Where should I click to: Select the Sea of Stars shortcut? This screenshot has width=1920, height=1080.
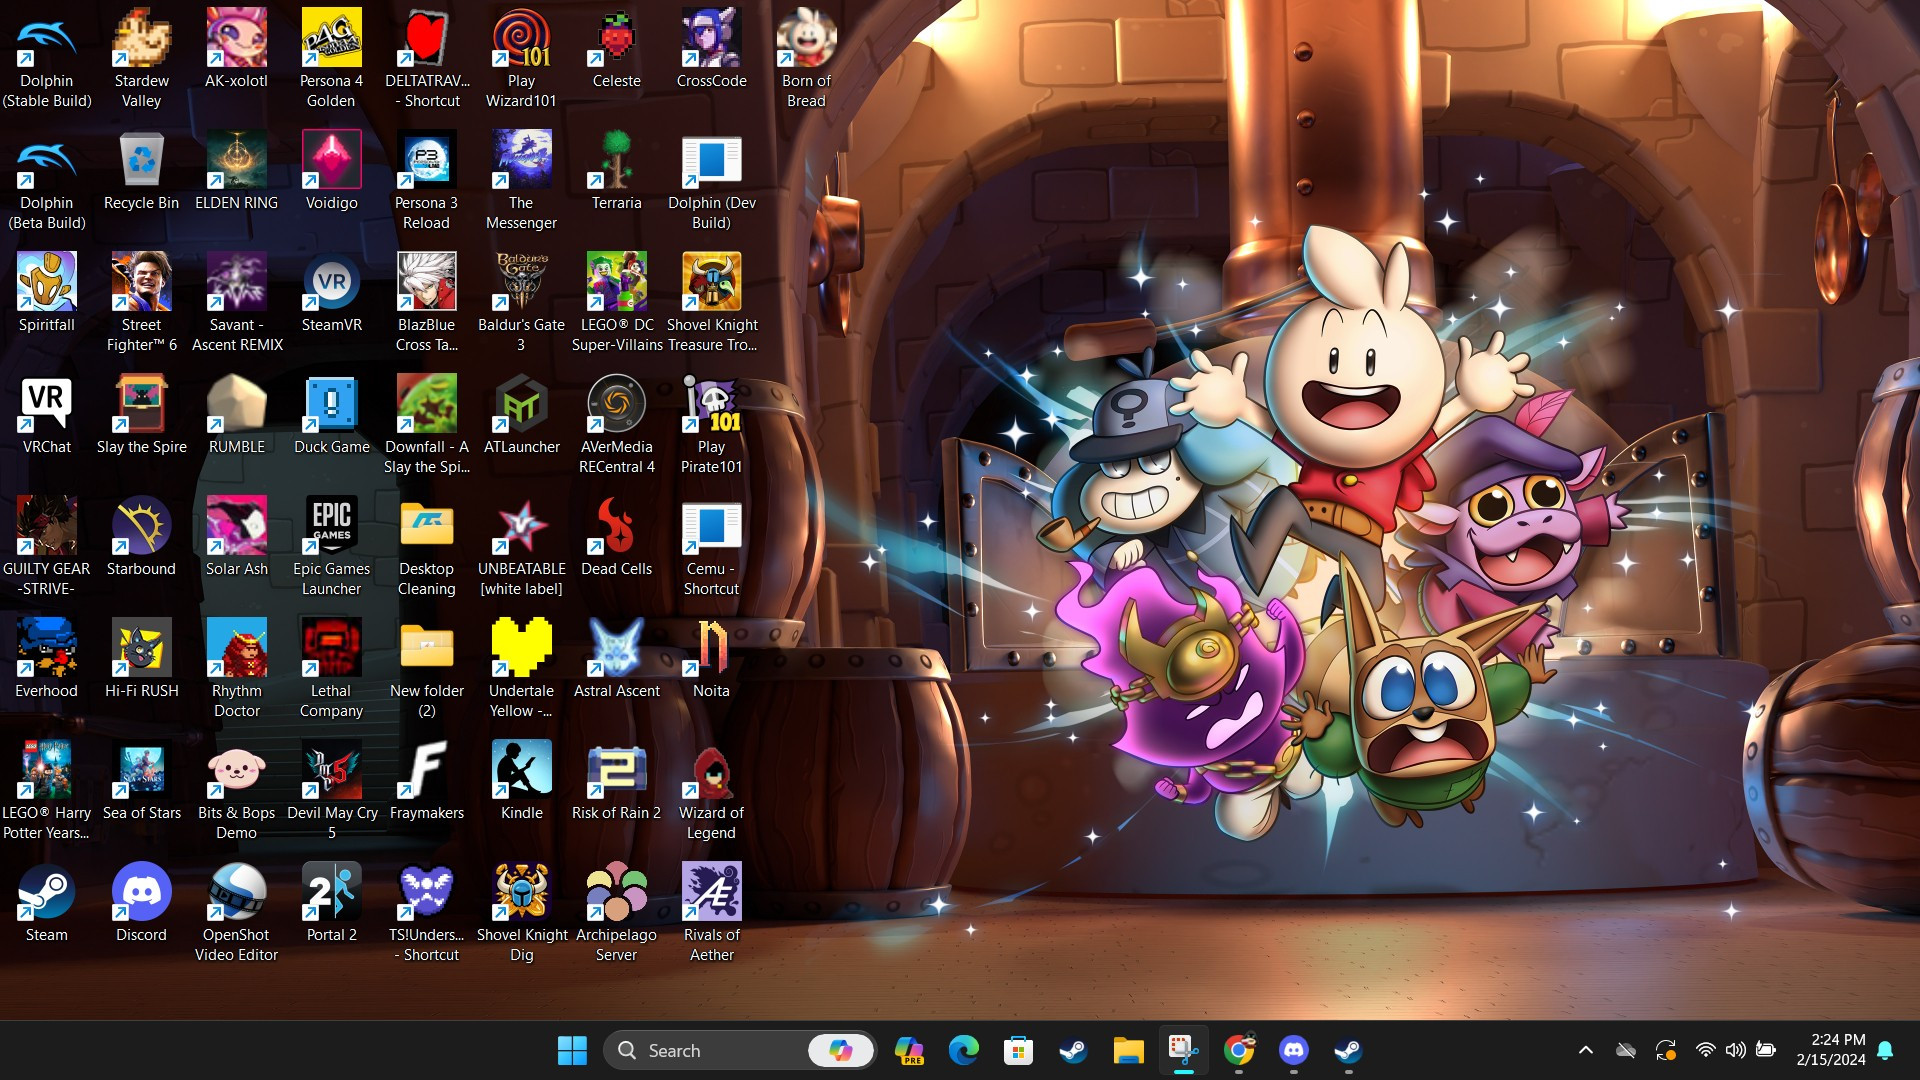[141, 780]
